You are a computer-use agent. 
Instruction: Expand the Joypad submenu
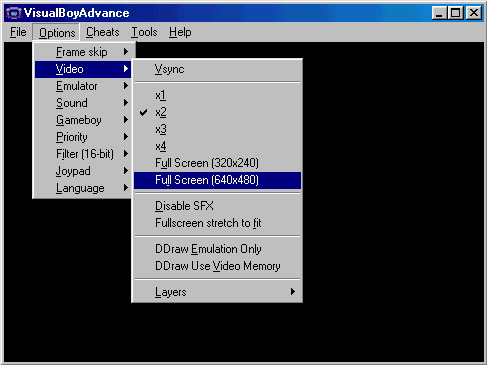point(83,171)
